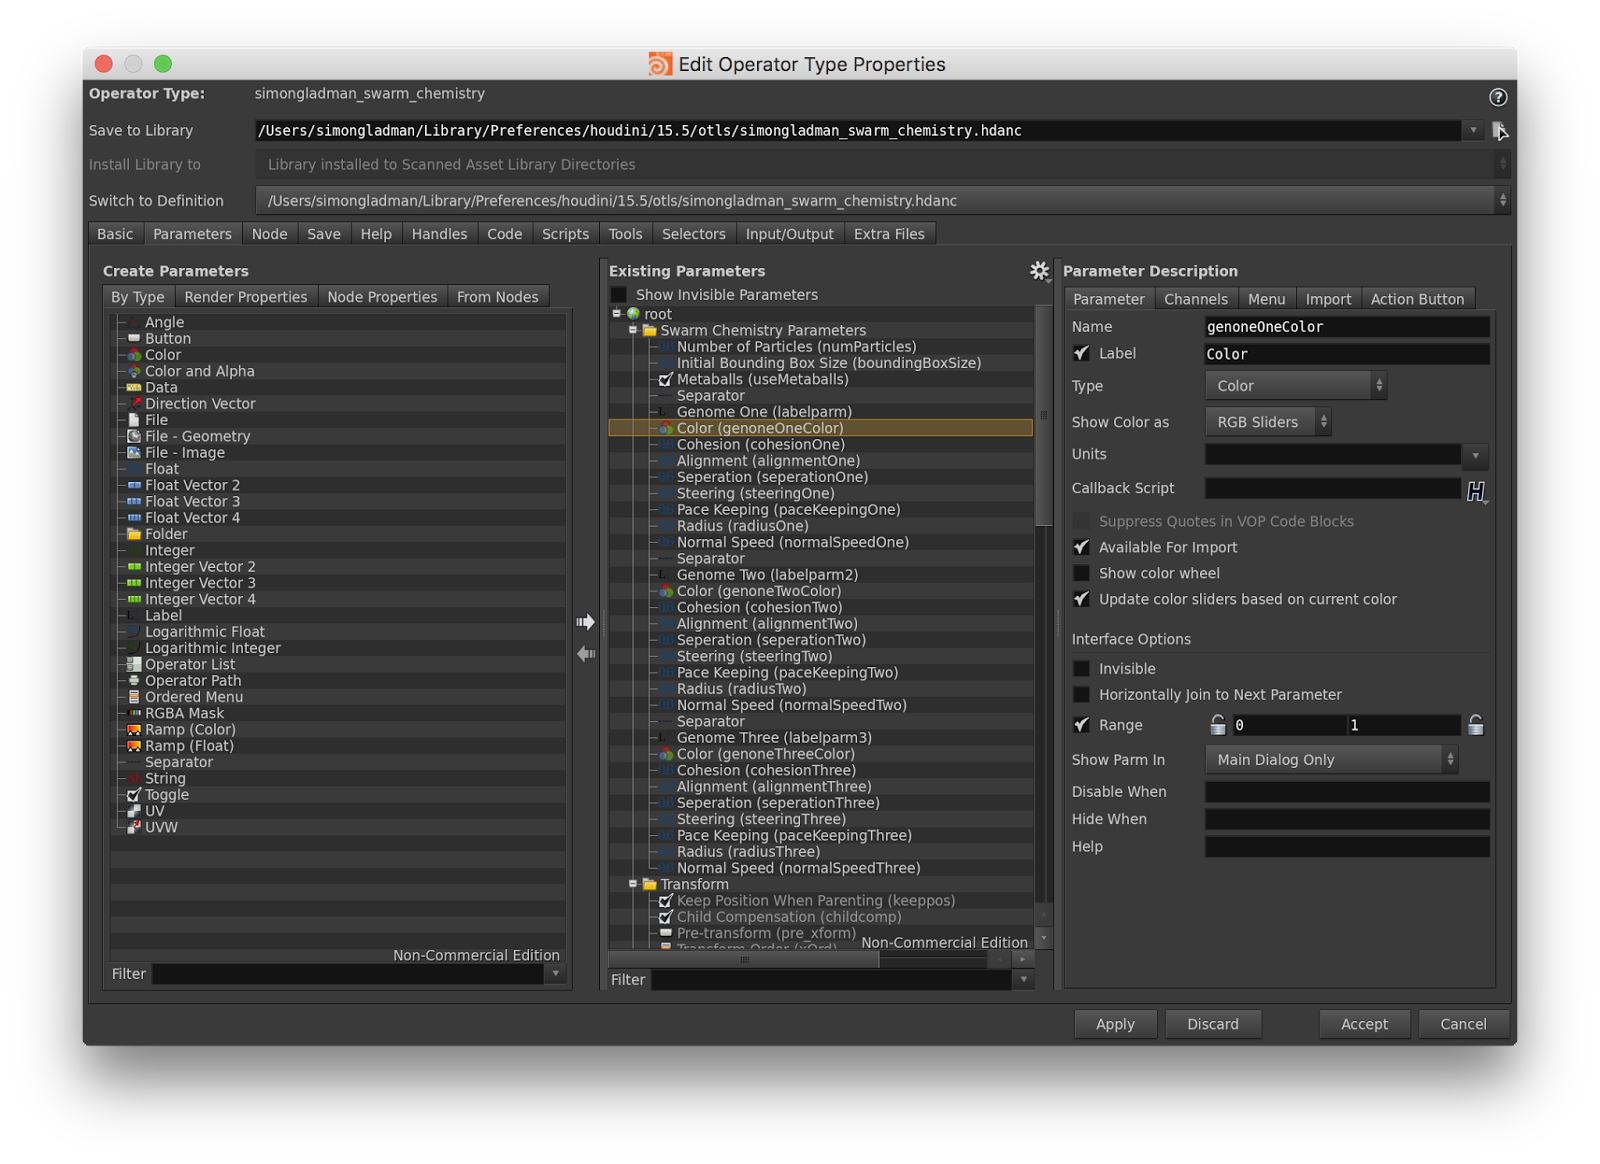
Task: Open the Type dropdown showing Color
Action: [1296, 386]
